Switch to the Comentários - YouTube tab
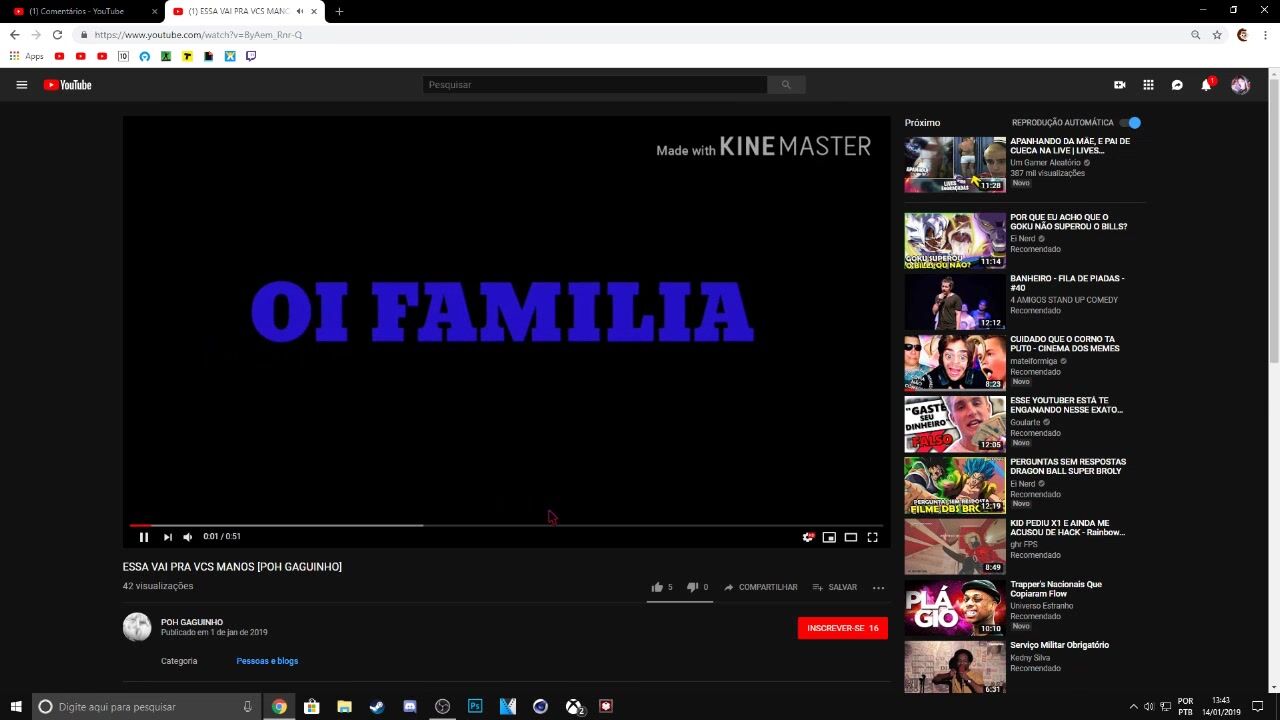This screenshot has width=1280, height=720. coord(82,11)
